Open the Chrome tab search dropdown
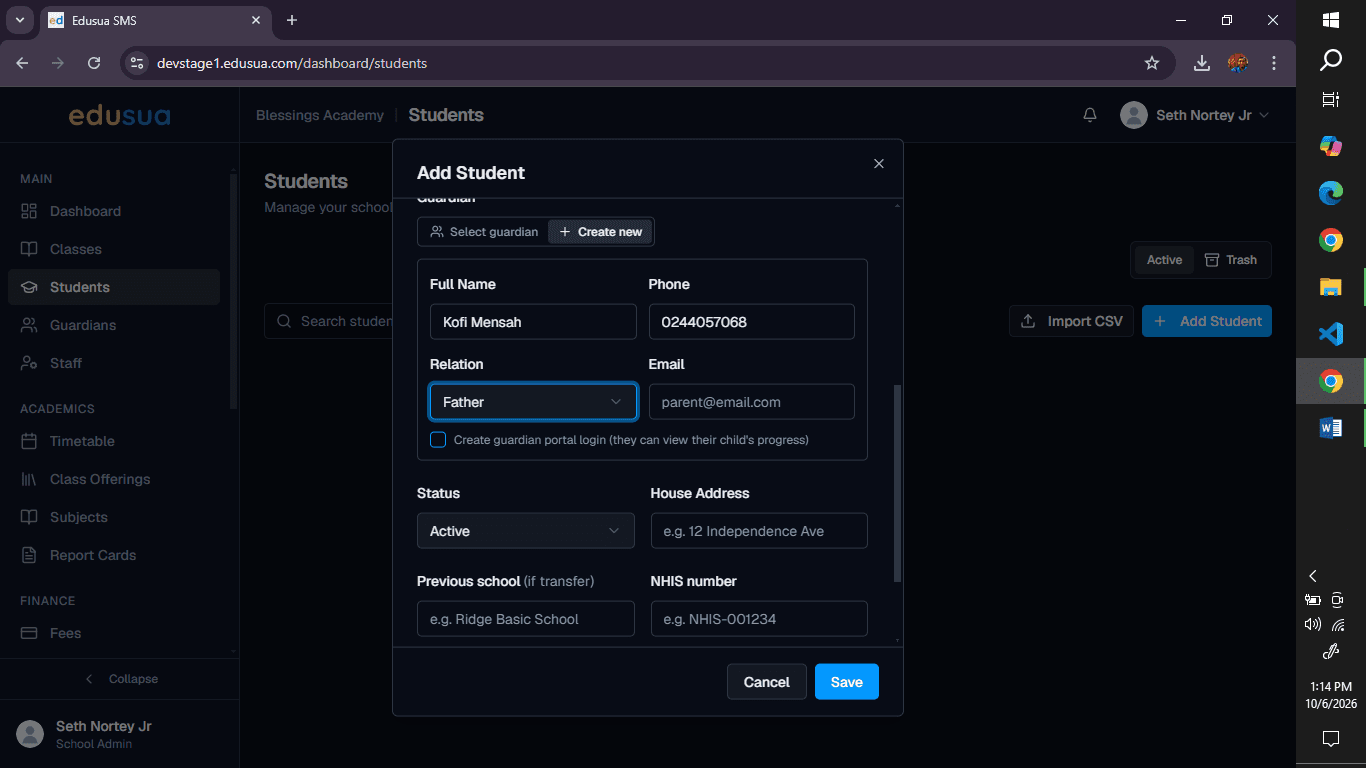1366x768 pixels. tap(19, 20)
